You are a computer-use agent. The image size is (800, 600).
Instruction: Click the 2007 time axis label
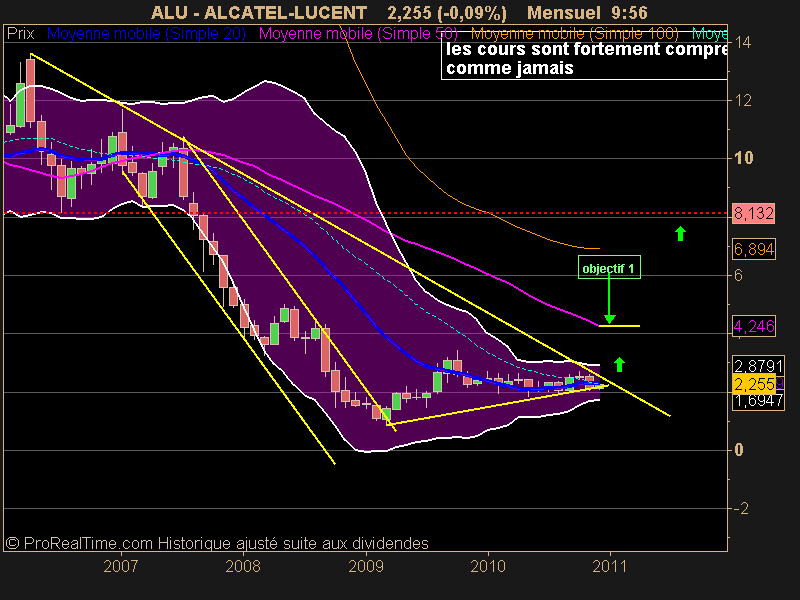click(121, 566)
